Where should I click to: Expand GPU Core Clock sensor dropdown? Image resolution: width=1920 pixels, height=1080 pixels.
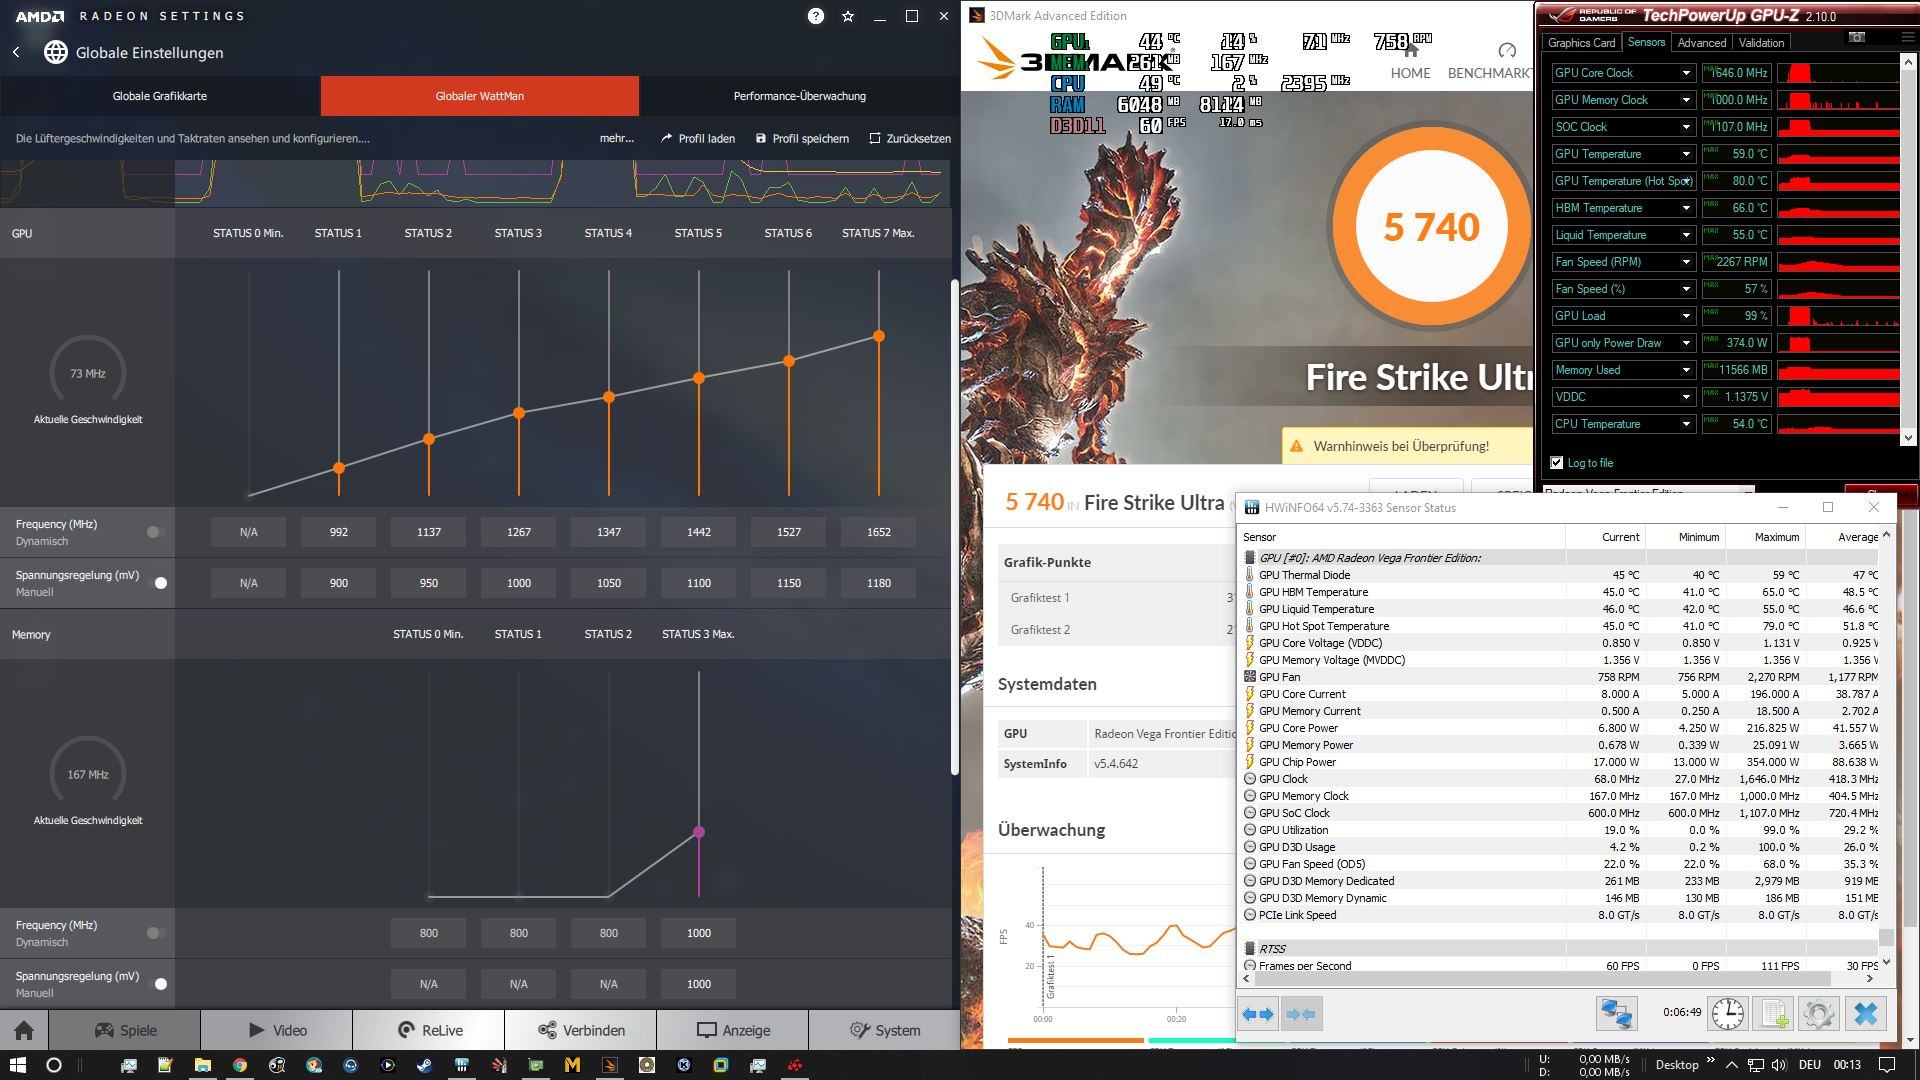pos(1686,73)
